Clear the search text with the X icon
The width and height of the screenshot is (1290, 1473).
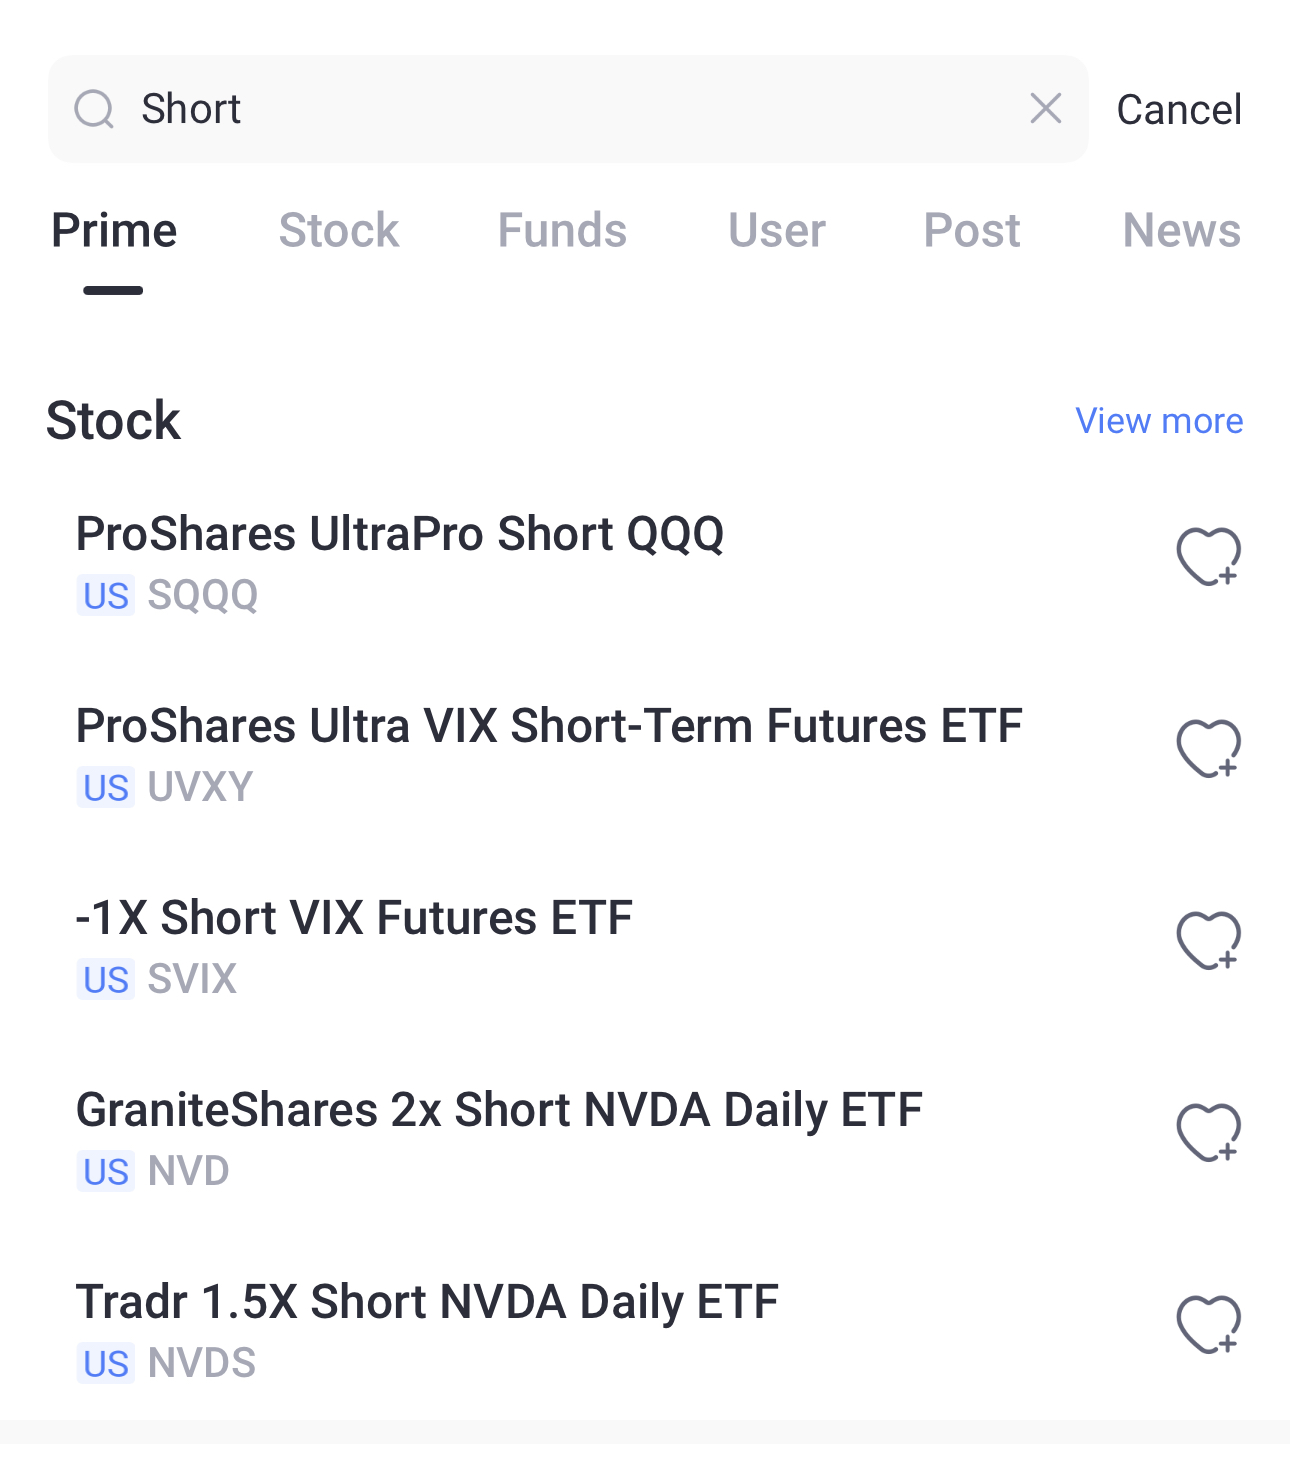pyautogui.click(x=1045, y=108)
